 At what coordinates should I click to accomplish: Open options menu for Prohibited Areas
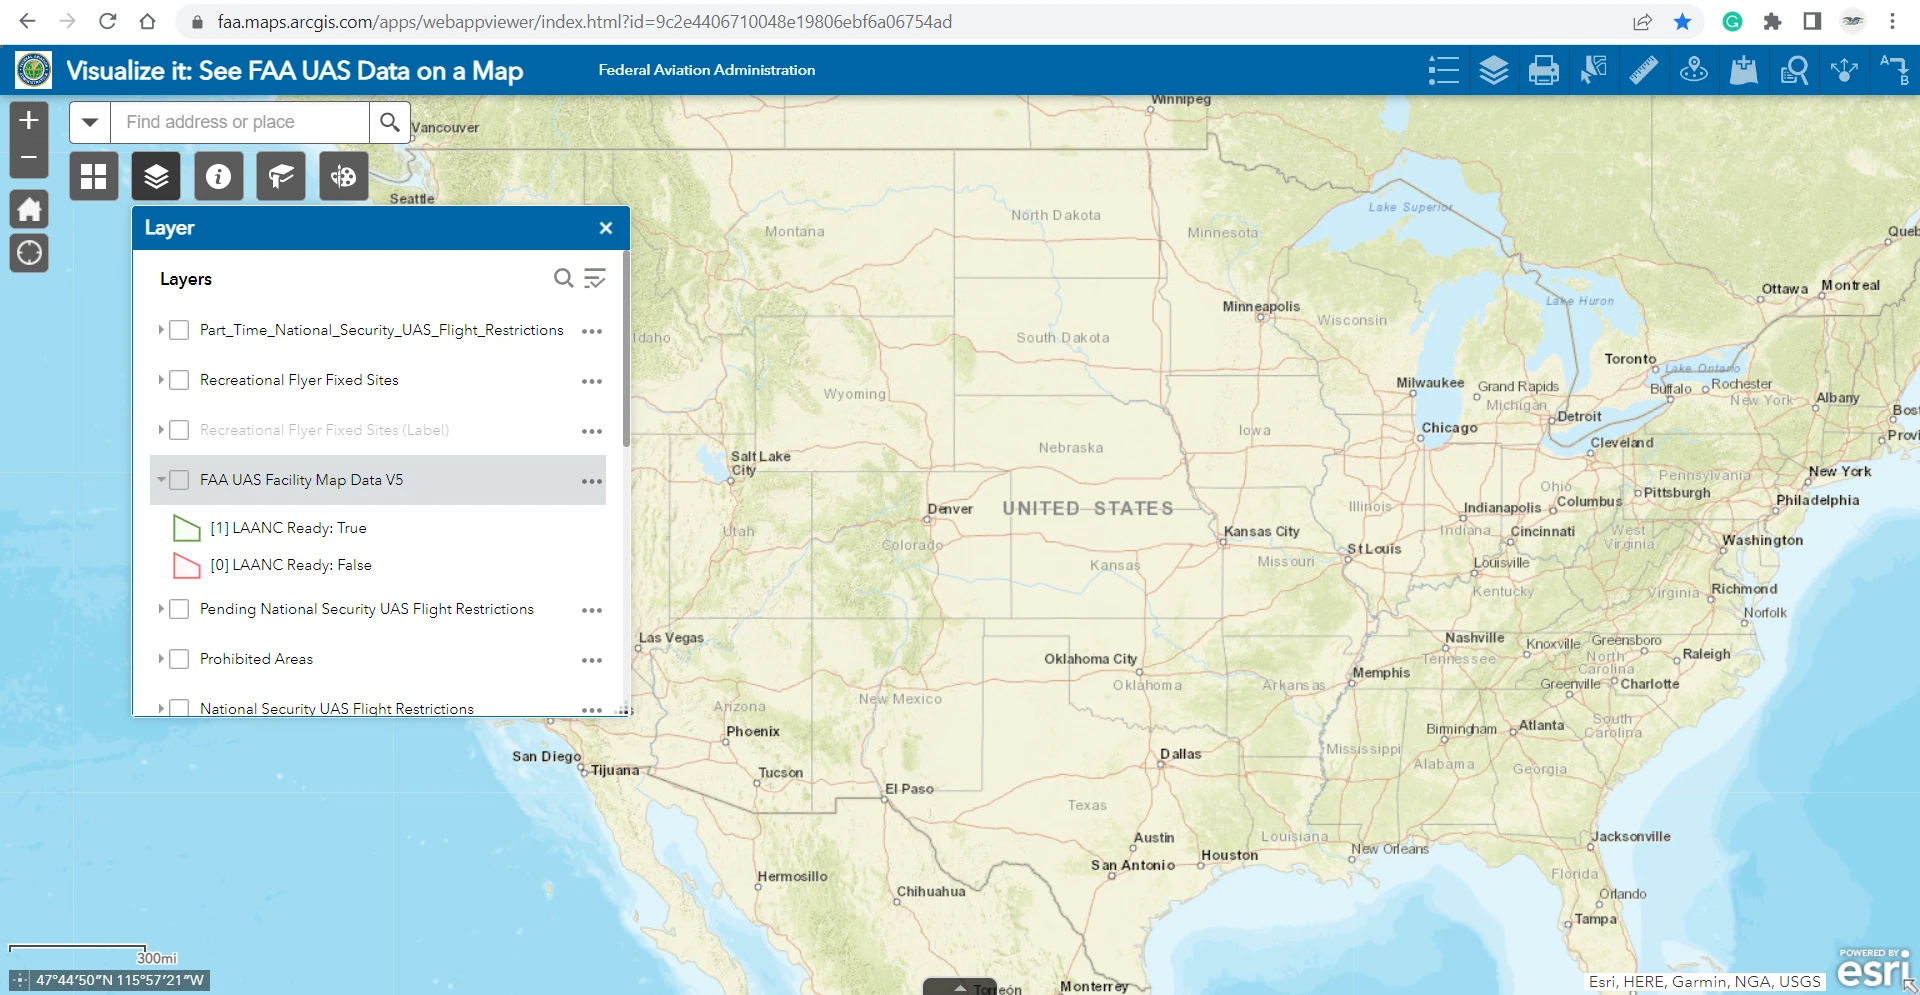point(592,660)
